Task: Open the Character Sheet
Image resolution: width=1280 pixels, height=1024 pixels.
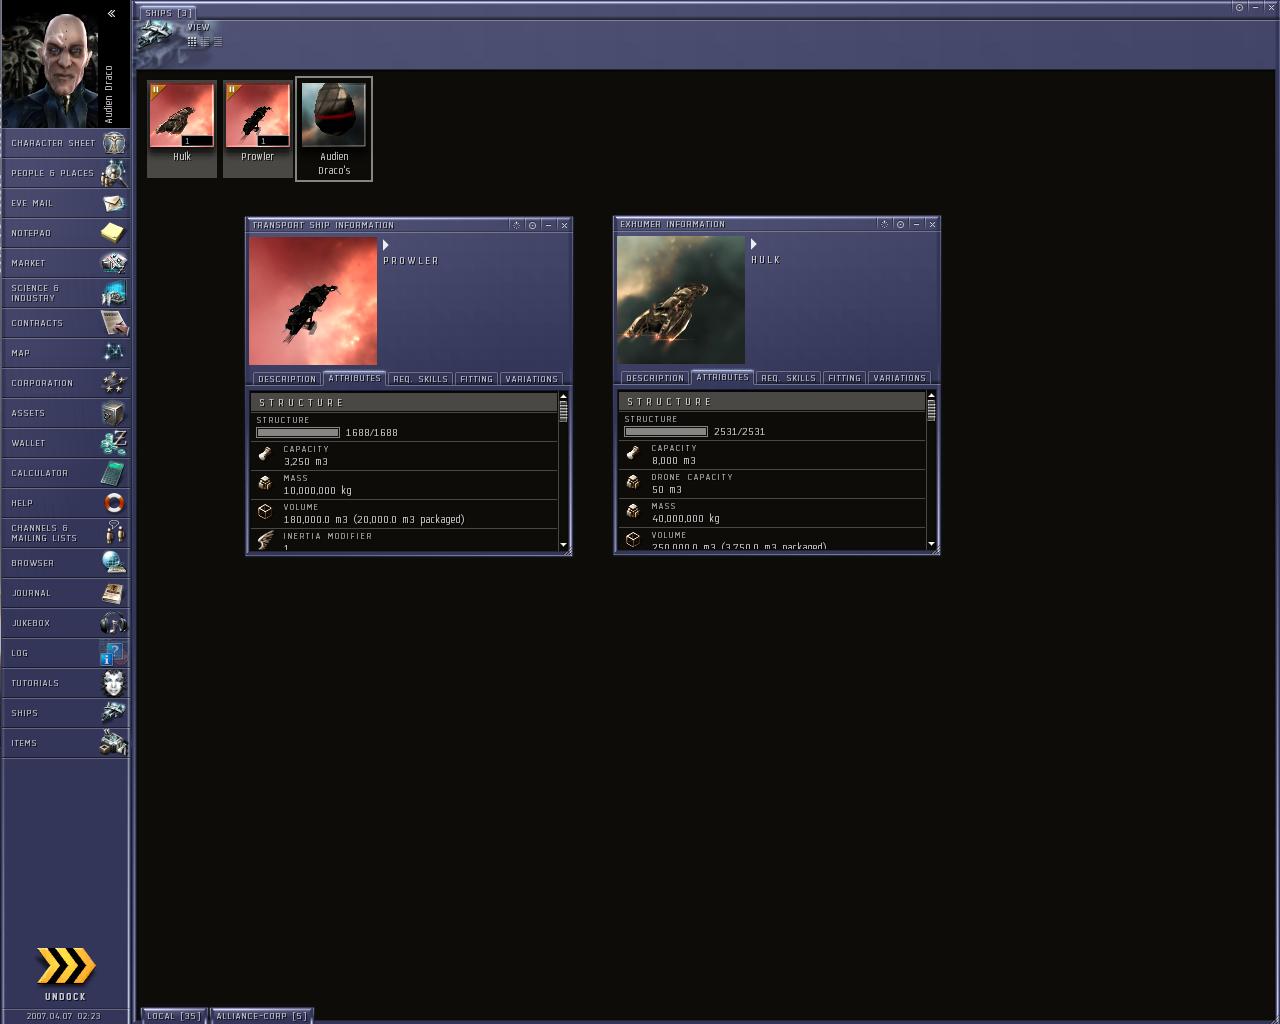Action: (65, 143)
